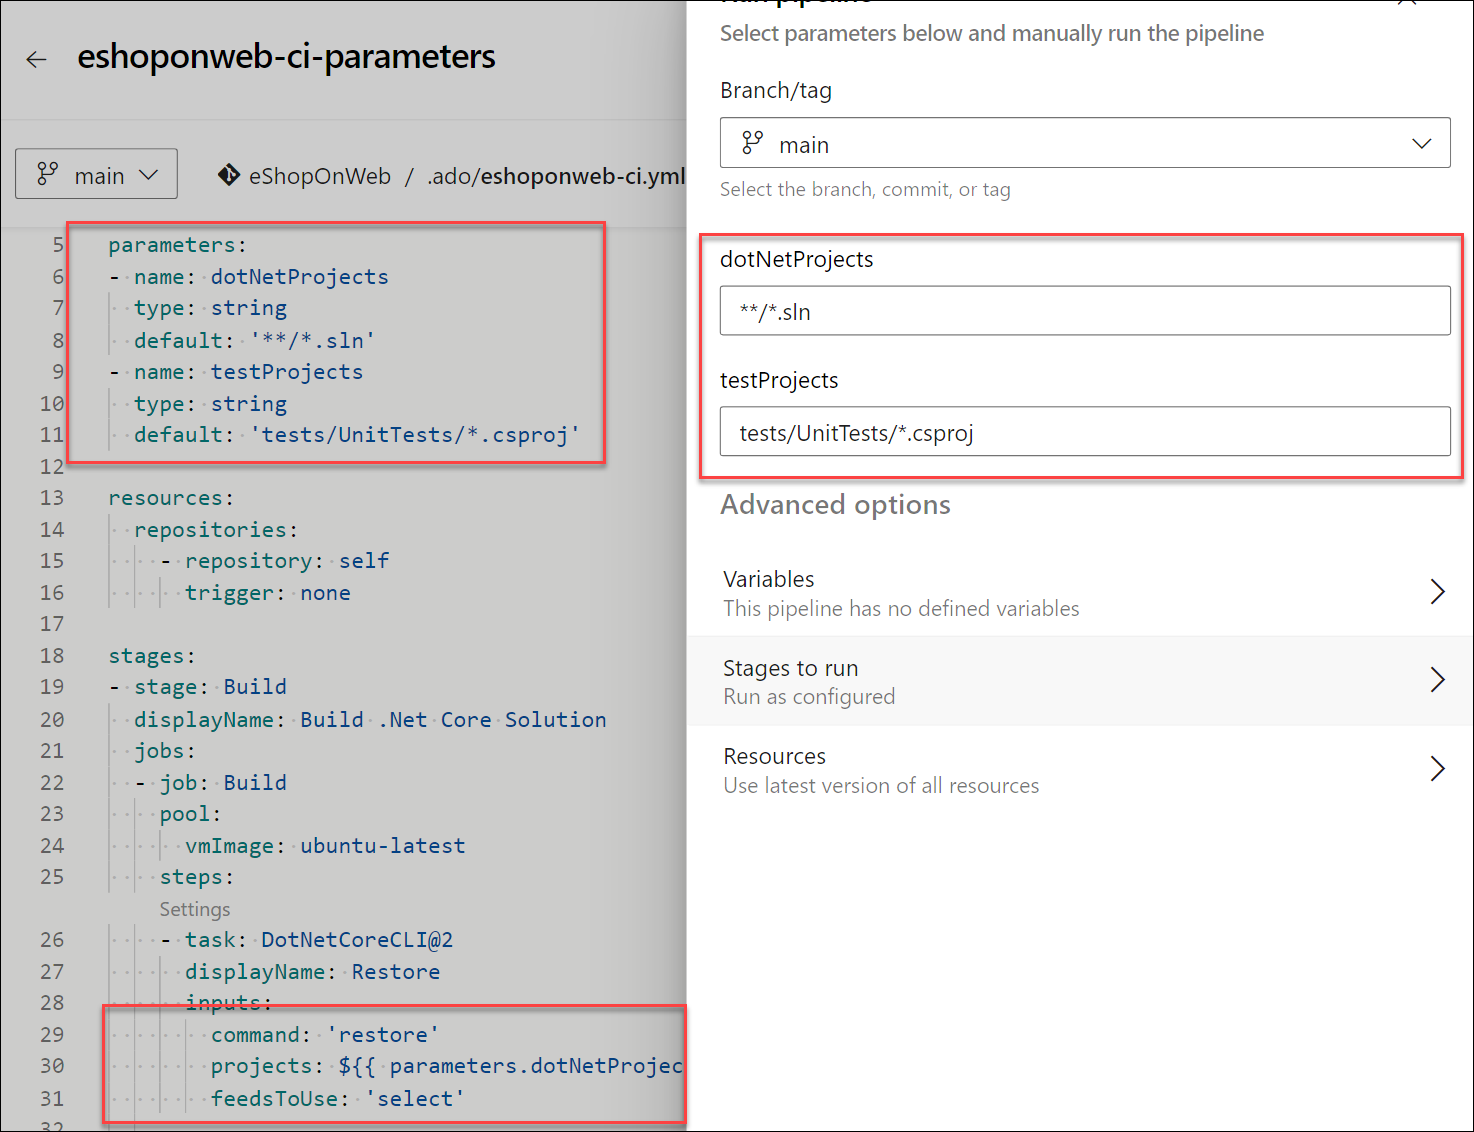This screenshot has width=1474, height=1132.
Task: Click the 'parameters:' line in YAML
Action: click(177, 245)
